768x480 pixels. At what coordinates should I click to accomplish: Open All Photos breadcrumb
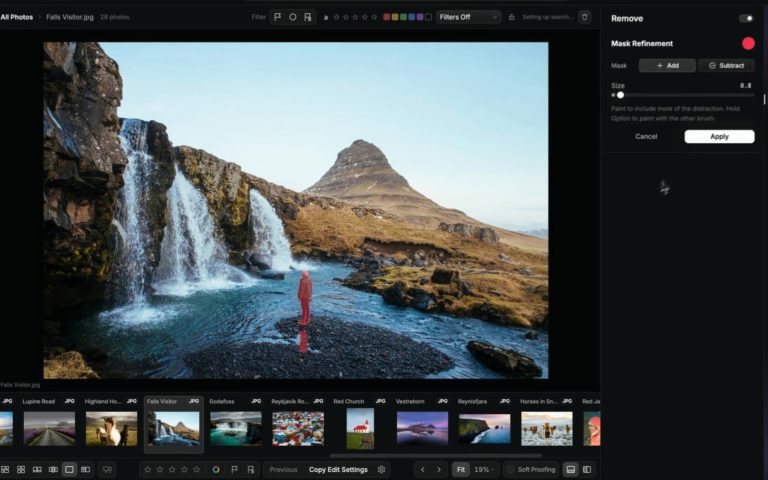tap(17, 17)
